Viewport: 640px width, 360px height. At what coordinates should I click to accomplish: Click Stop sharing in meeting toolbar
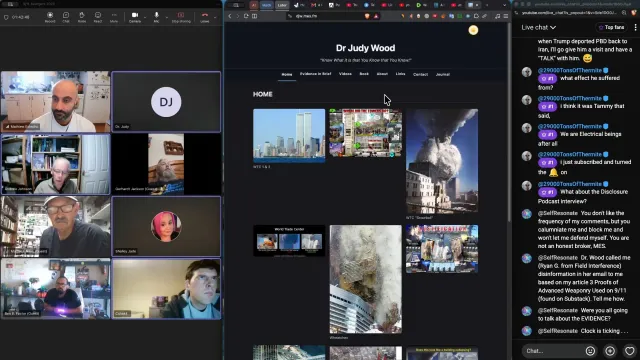[x=181, y=17]
